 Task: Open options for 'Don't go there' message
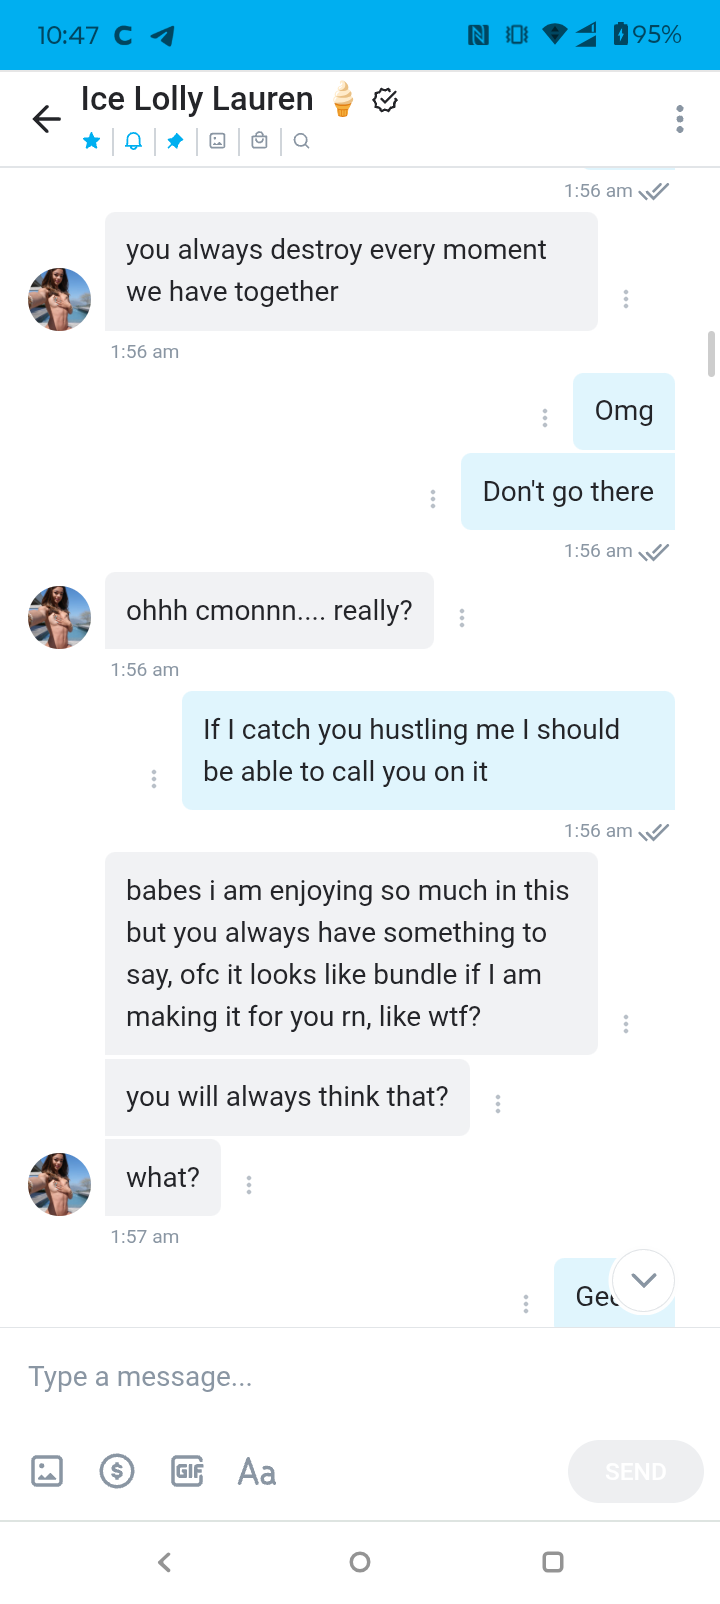pyautogui.click(x=433, y=498)
